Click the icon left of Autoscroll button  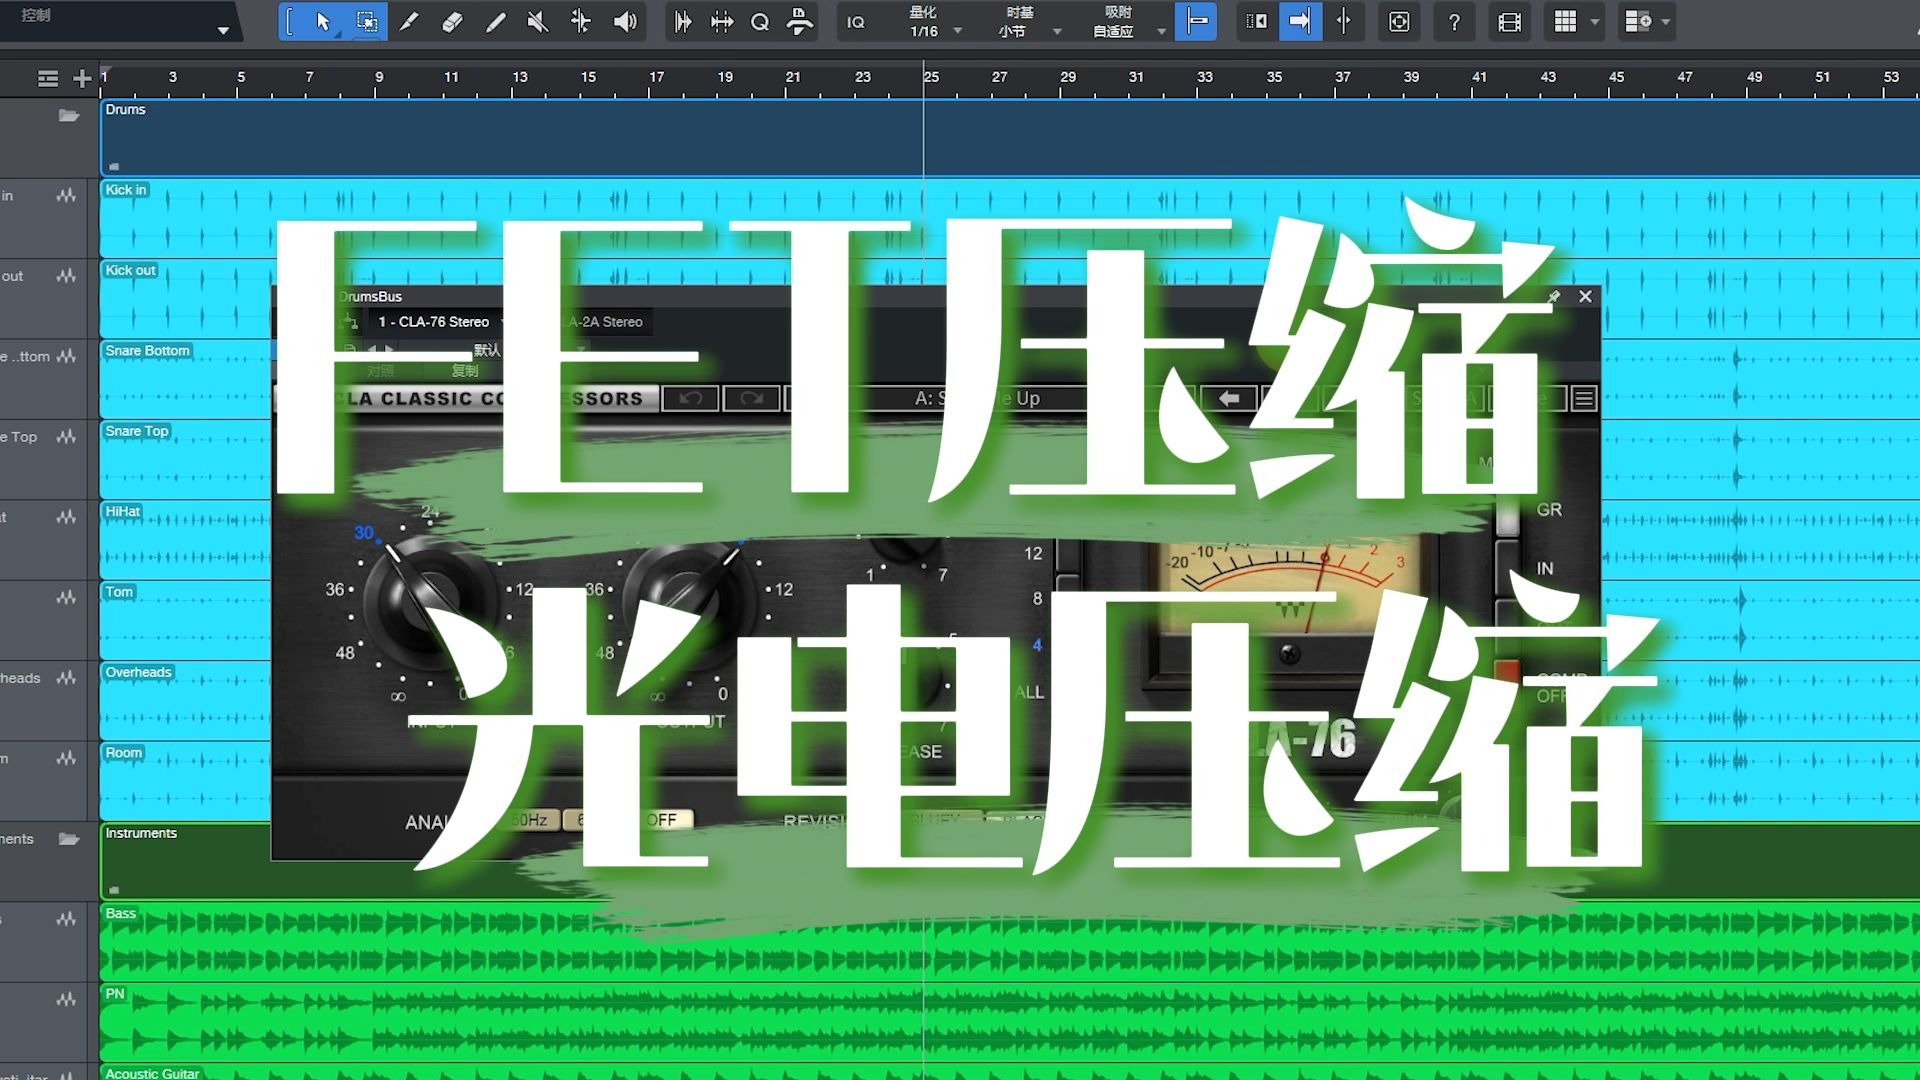tap(1257, 22)
